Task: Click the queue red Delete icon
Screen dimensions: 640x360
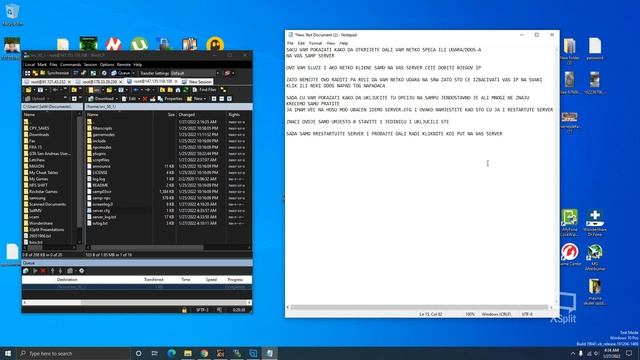Action: coord(43,271)
